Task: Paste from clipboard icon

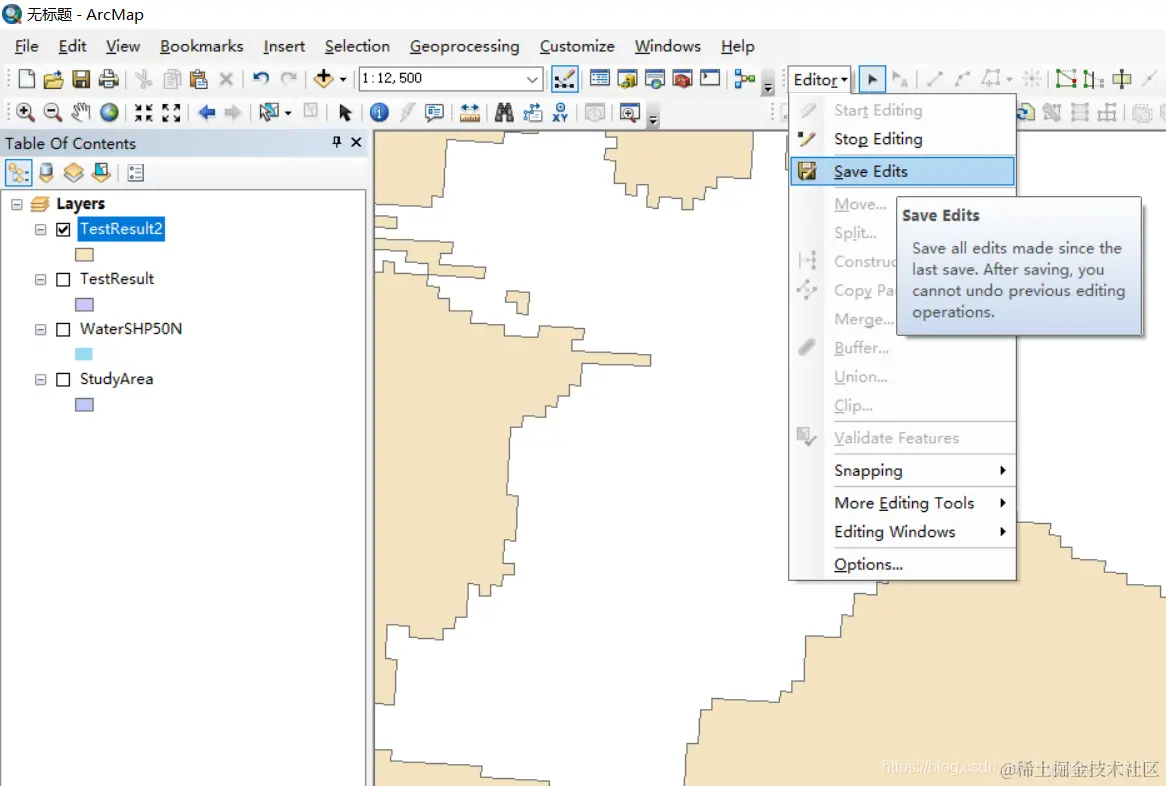Action: 199,79
